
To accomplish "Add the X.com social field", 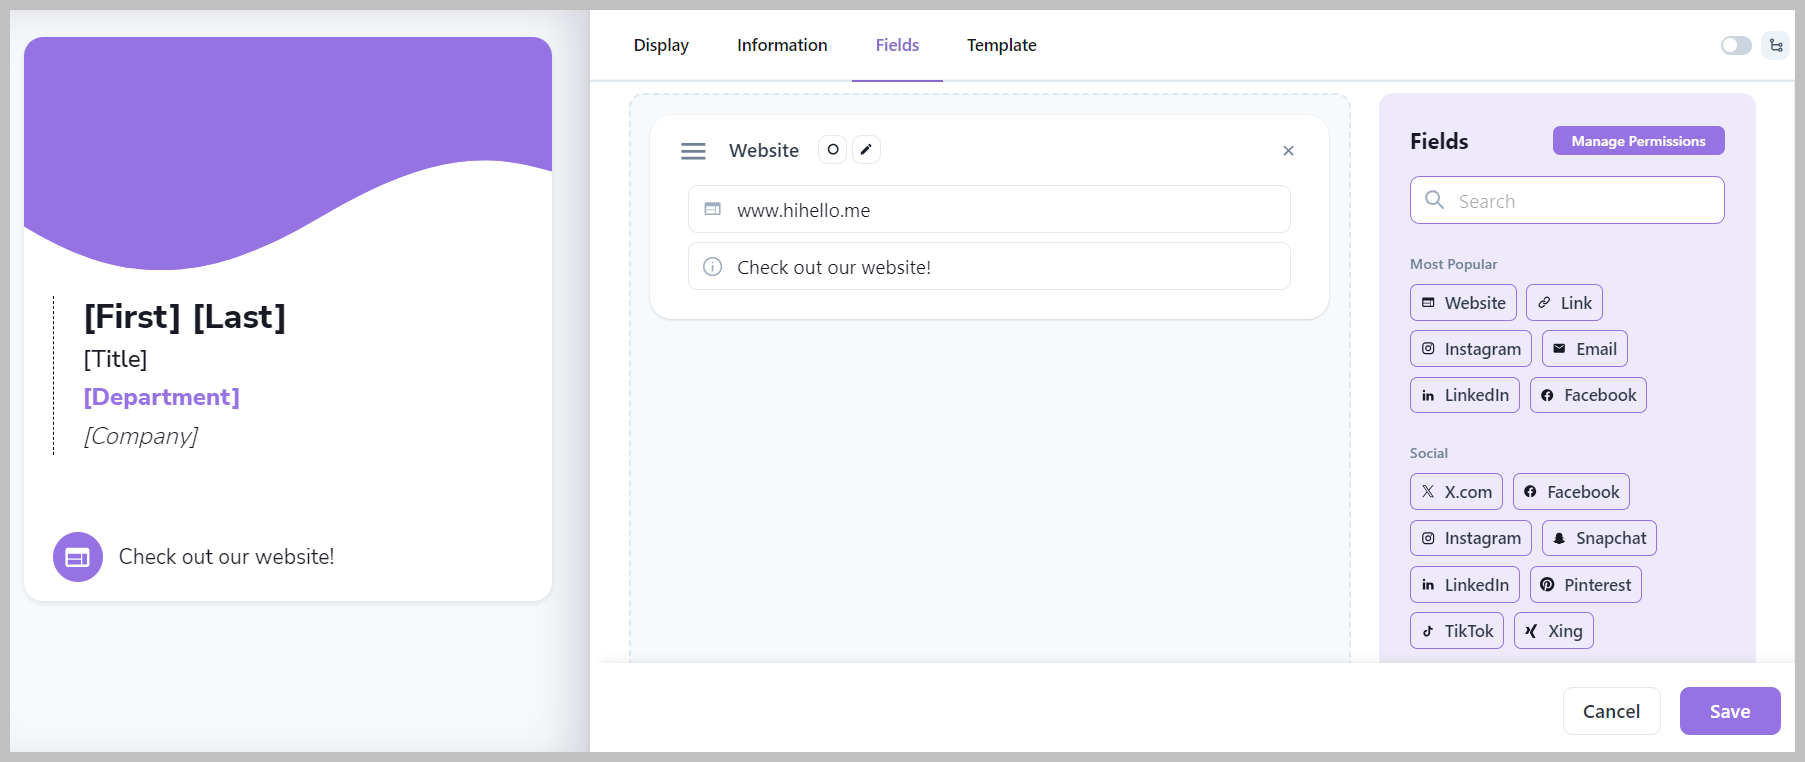I will [x=1456, y=492].
